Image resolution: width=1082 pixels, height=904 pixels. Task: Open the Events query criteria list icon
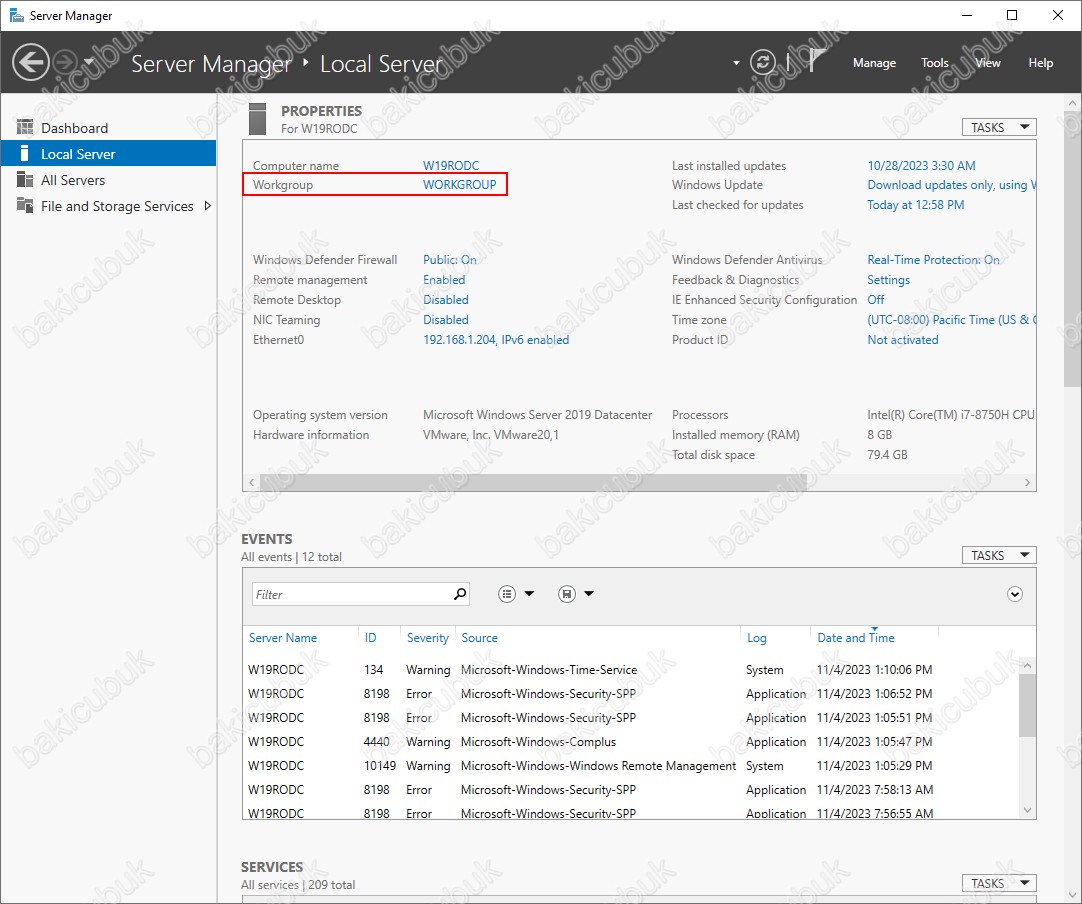(x=507, y=594)
